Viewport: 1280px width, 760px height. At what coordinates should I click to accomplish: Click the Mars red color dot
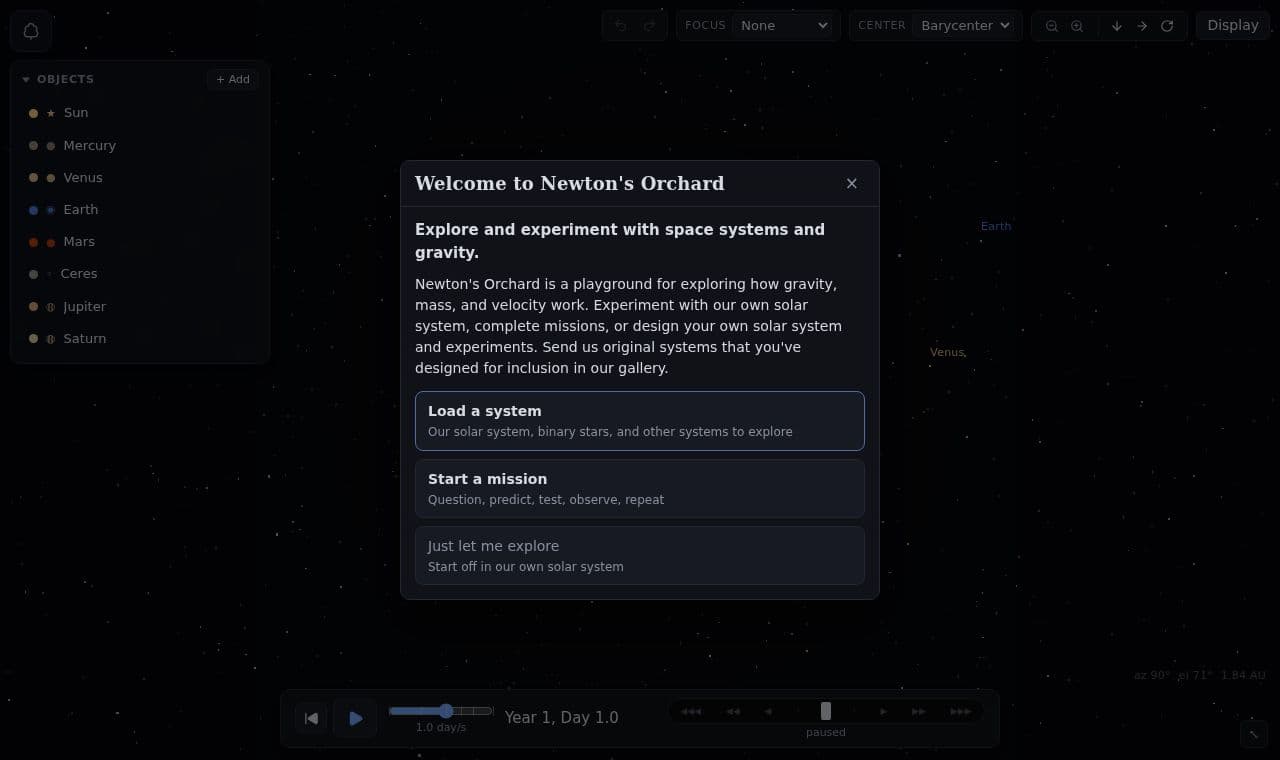pos(33,242)
